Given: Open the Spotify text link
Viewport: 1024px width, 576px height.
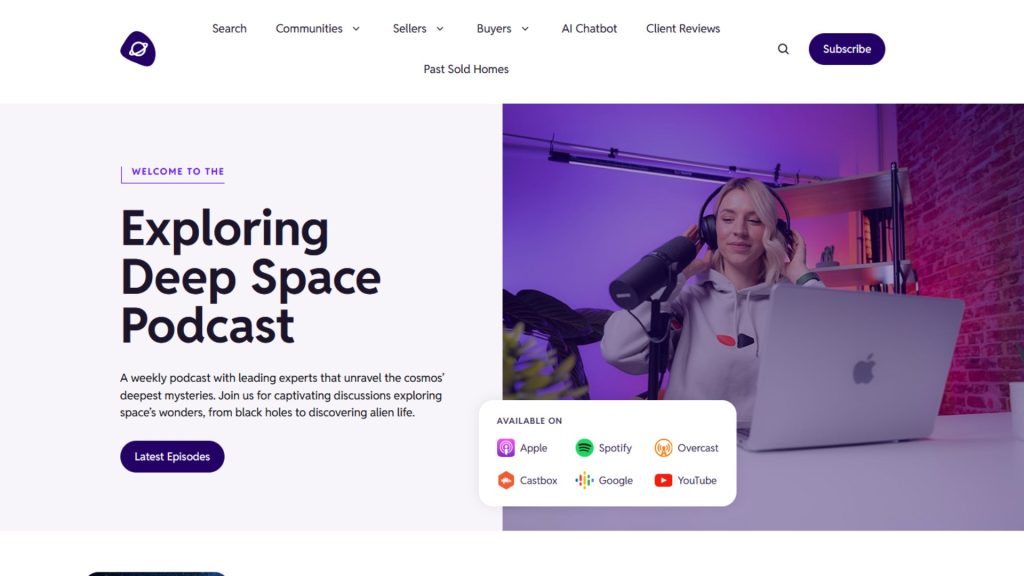Looking at the screenshot, I should pos(615,448).
